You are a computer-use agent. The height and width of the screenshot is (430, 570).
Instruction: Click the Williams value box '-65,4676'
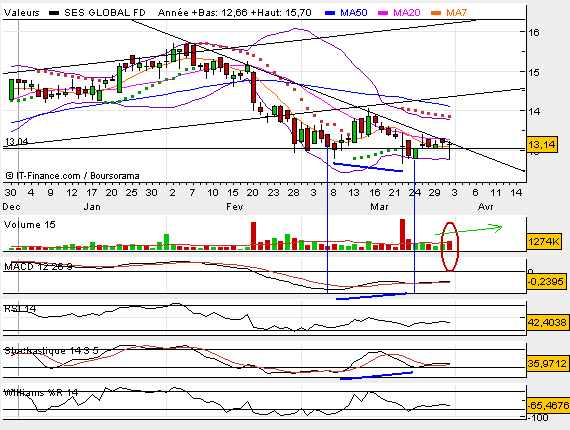pos(548,405)
